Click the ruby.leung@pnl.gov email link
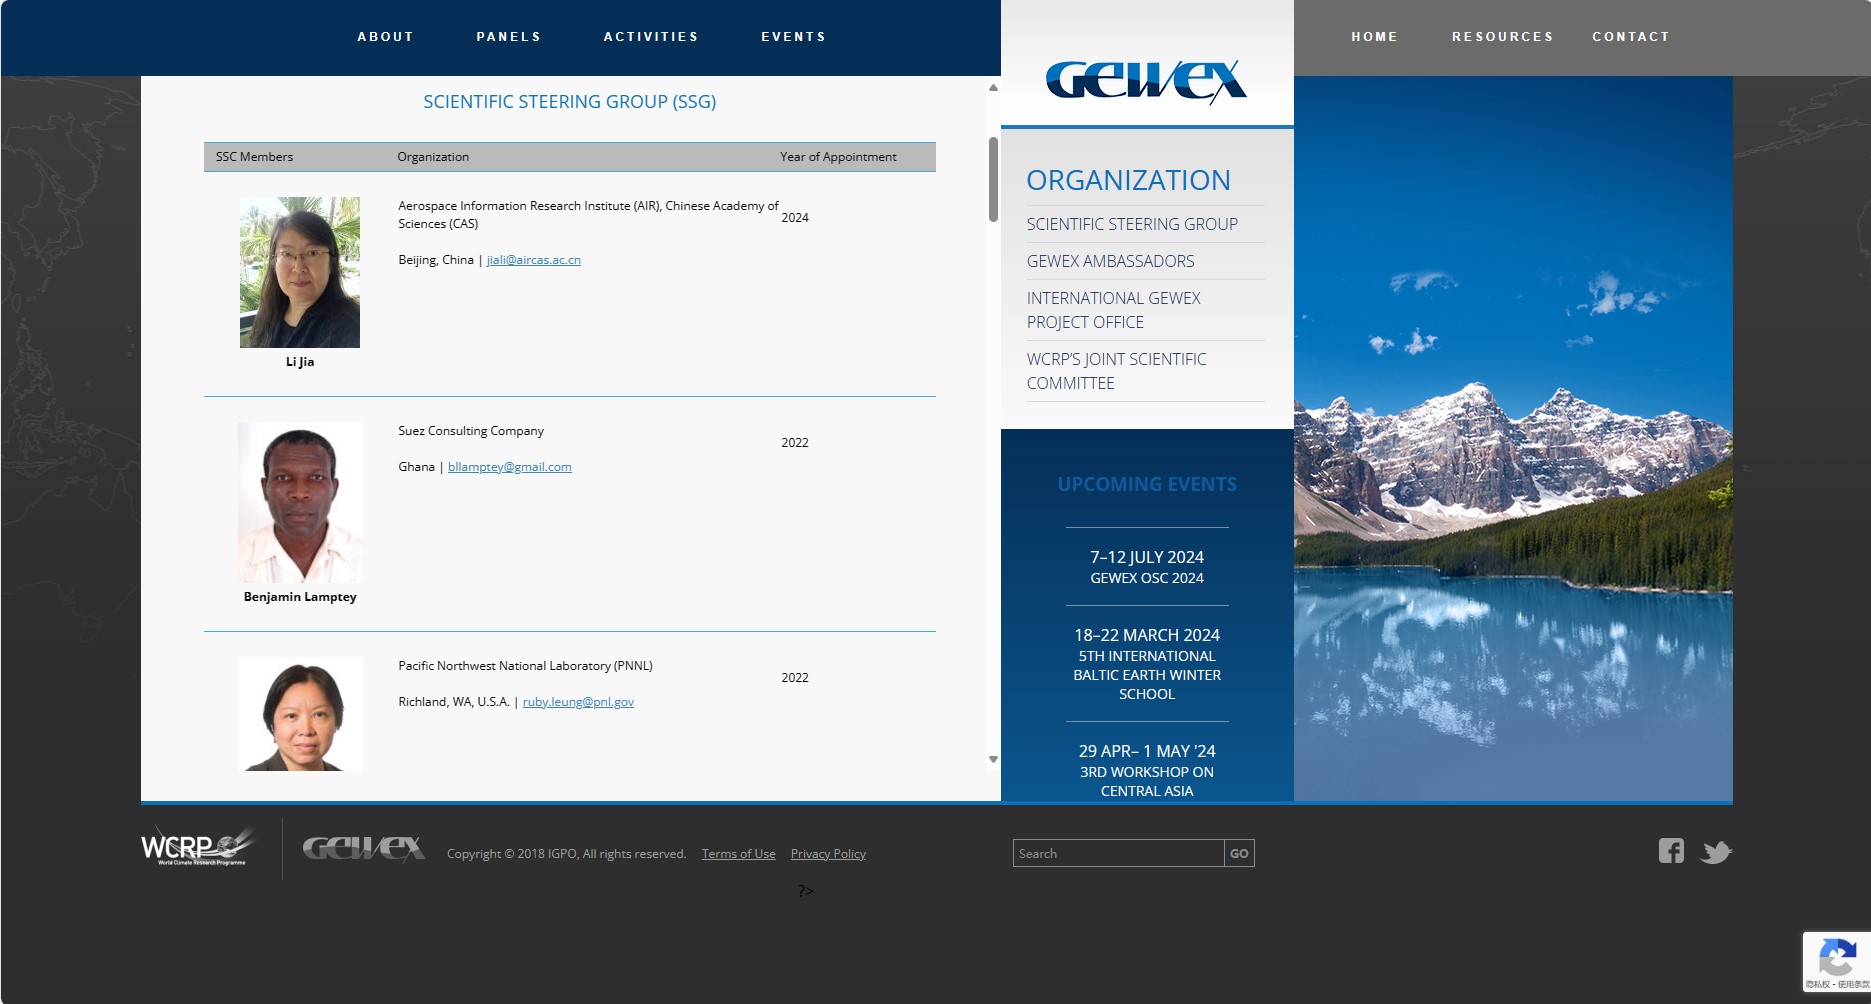The height and width of the screenshot is (1004, 1871). pos(578,702)
